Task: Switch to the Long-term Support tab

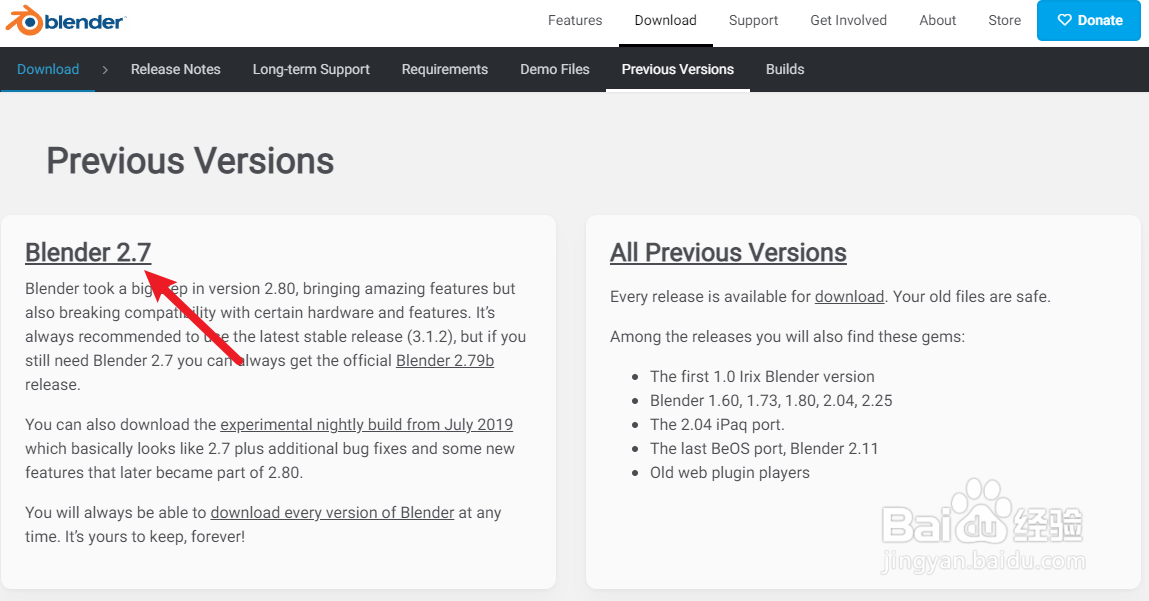Action: coord(311,70)
